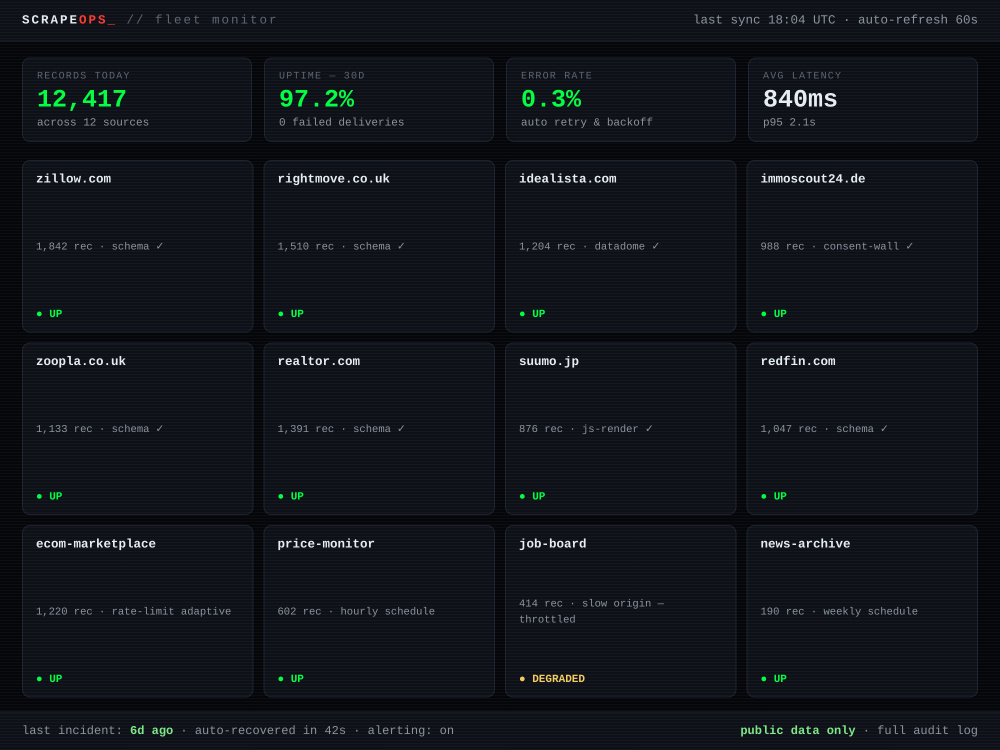Click '1,133 rec · schema ✓' on zoopla.co.uk
1000x750 pixels.
100,429
